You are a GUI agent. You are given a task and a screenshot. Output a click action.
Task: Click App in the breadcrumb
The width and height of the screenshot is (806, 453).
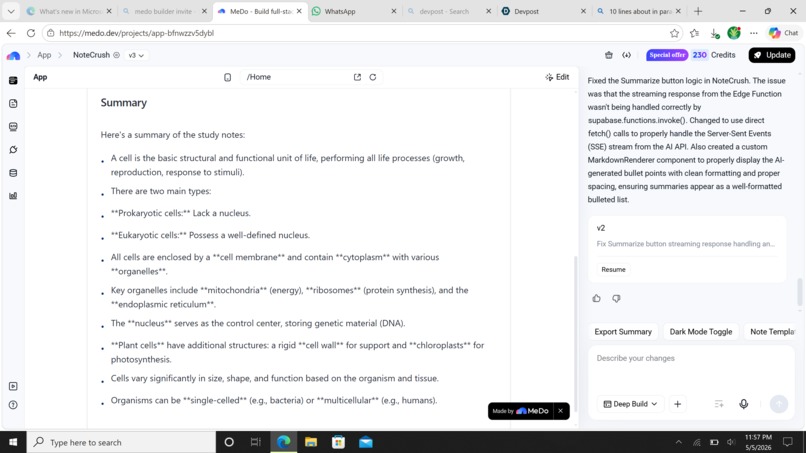coord(44,55)
